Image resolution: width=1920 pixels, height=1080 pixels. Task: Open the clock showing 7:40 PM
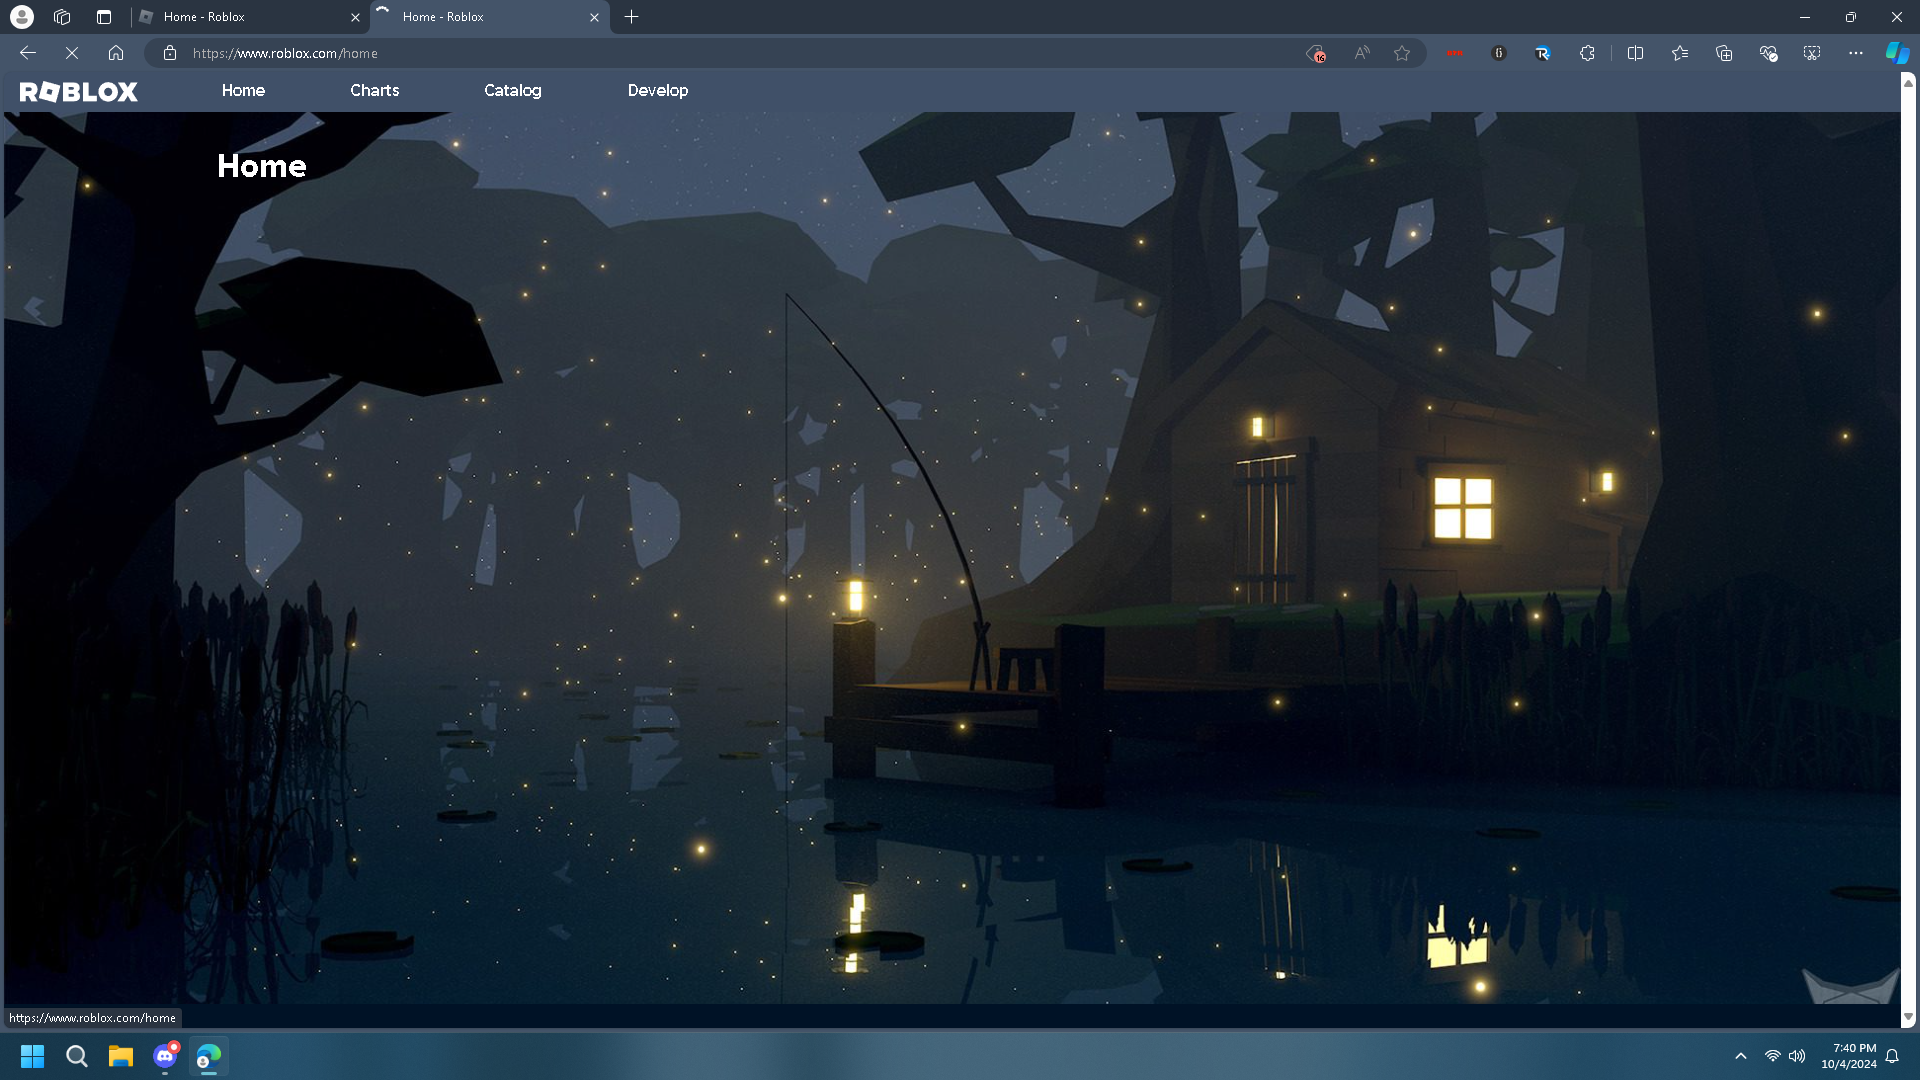click(x=1848, y=1056)
